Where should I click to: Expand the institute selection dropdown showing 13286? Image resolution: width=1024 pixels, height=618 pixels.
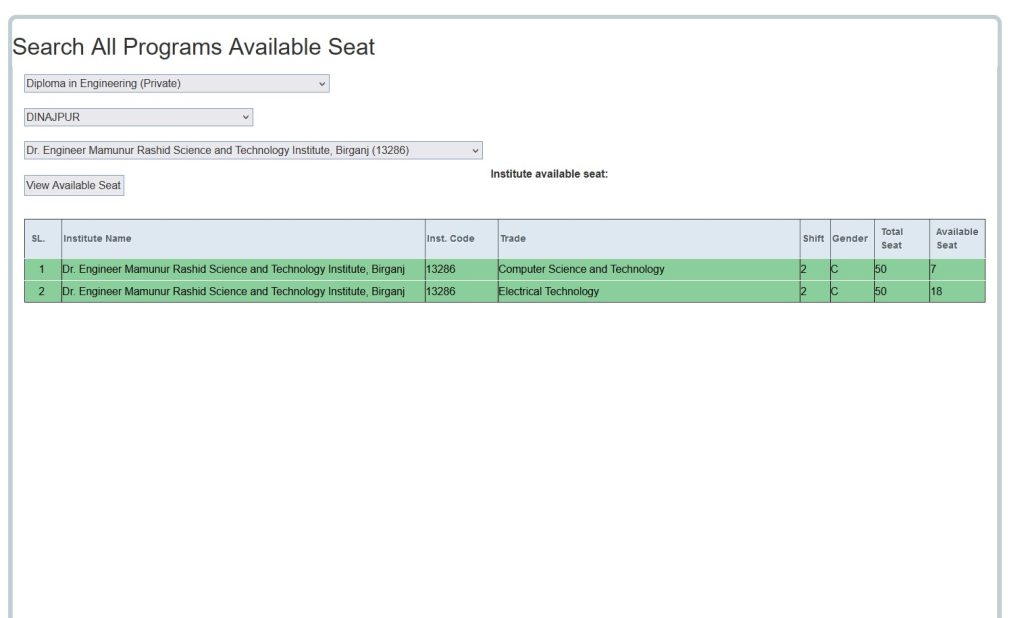click(253, 150)
